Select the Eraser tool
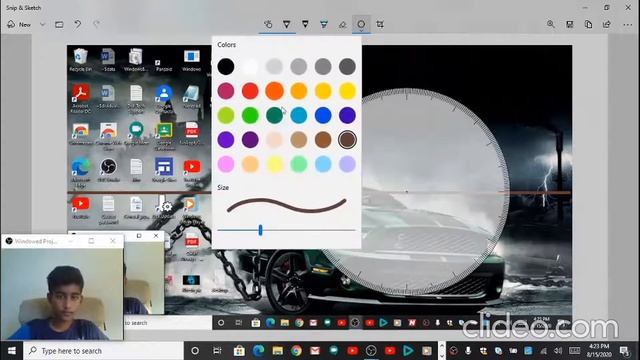The height and width of the screenshot is (360, 640). (342, 24)
